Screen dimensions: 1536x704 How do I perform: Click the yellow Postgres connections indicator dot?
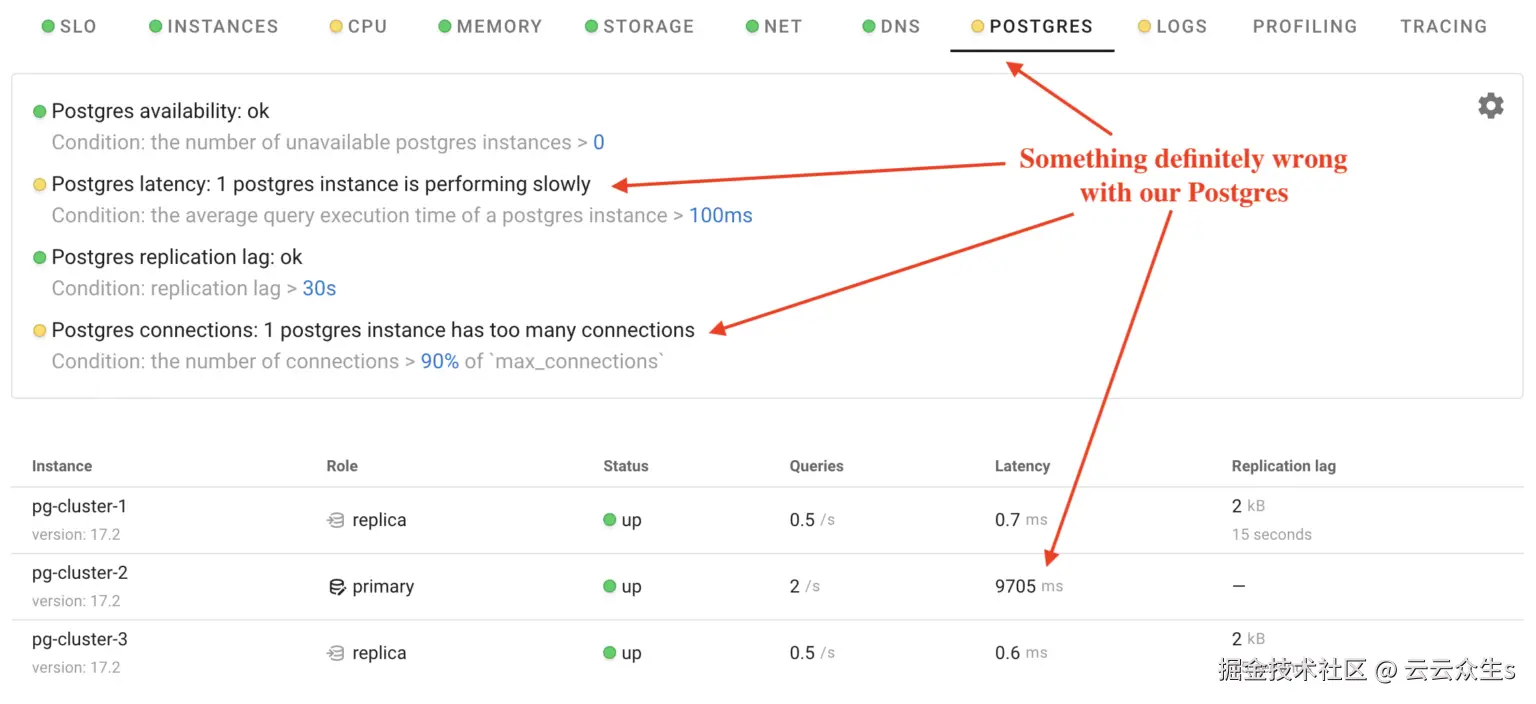pyautogui.click(x=40, y=331)
